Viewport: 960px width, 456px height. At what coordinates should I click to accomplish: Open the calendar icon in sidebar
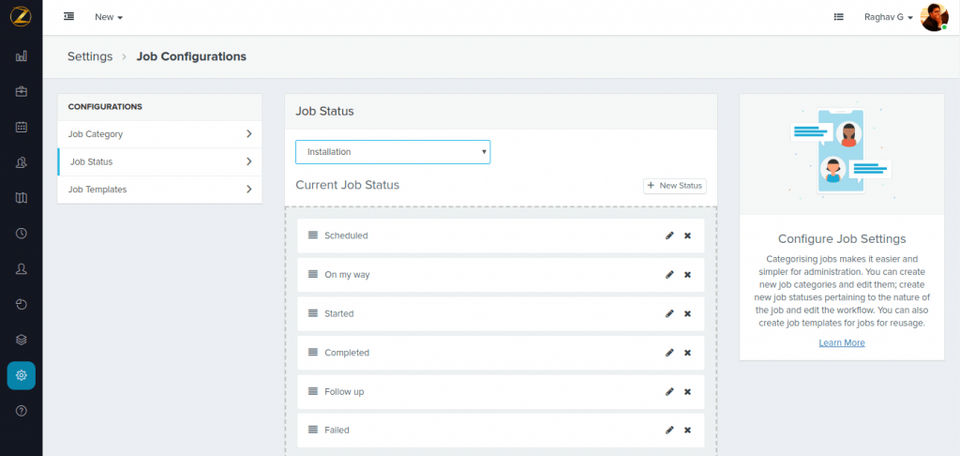[21, 127]
